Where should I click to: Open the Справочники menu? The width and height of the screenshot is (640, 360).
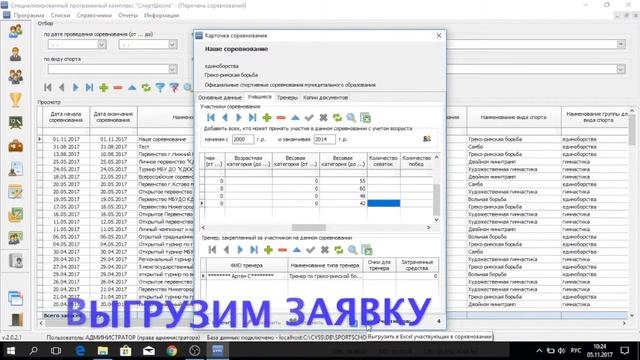[x=94, y=15]
